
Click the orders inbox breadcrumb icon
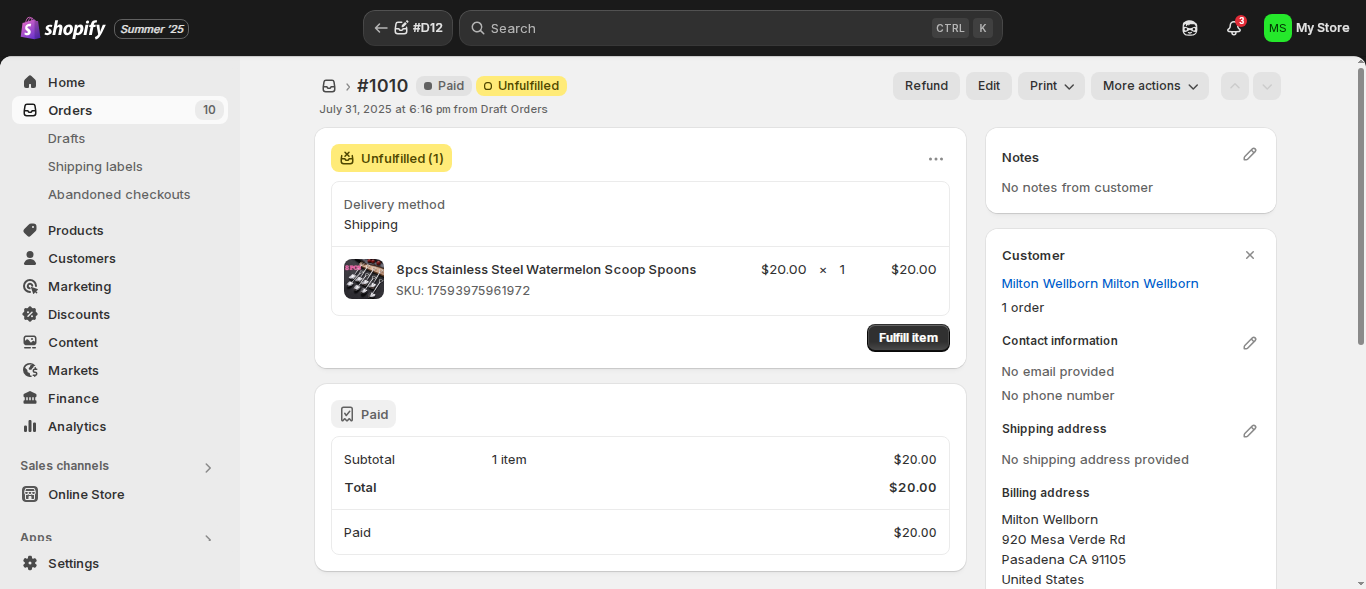[329, 86]
